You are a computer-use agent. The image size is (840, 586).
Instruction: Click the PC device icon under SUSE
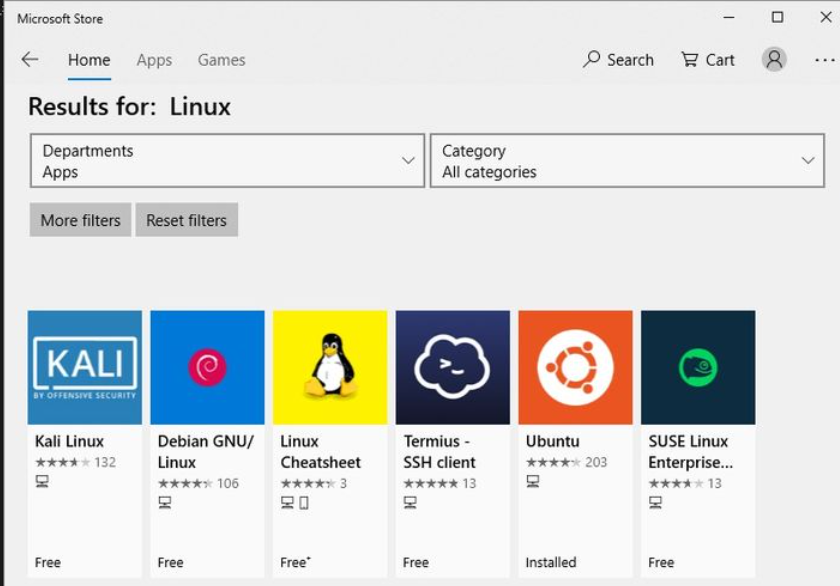point(656,502)
